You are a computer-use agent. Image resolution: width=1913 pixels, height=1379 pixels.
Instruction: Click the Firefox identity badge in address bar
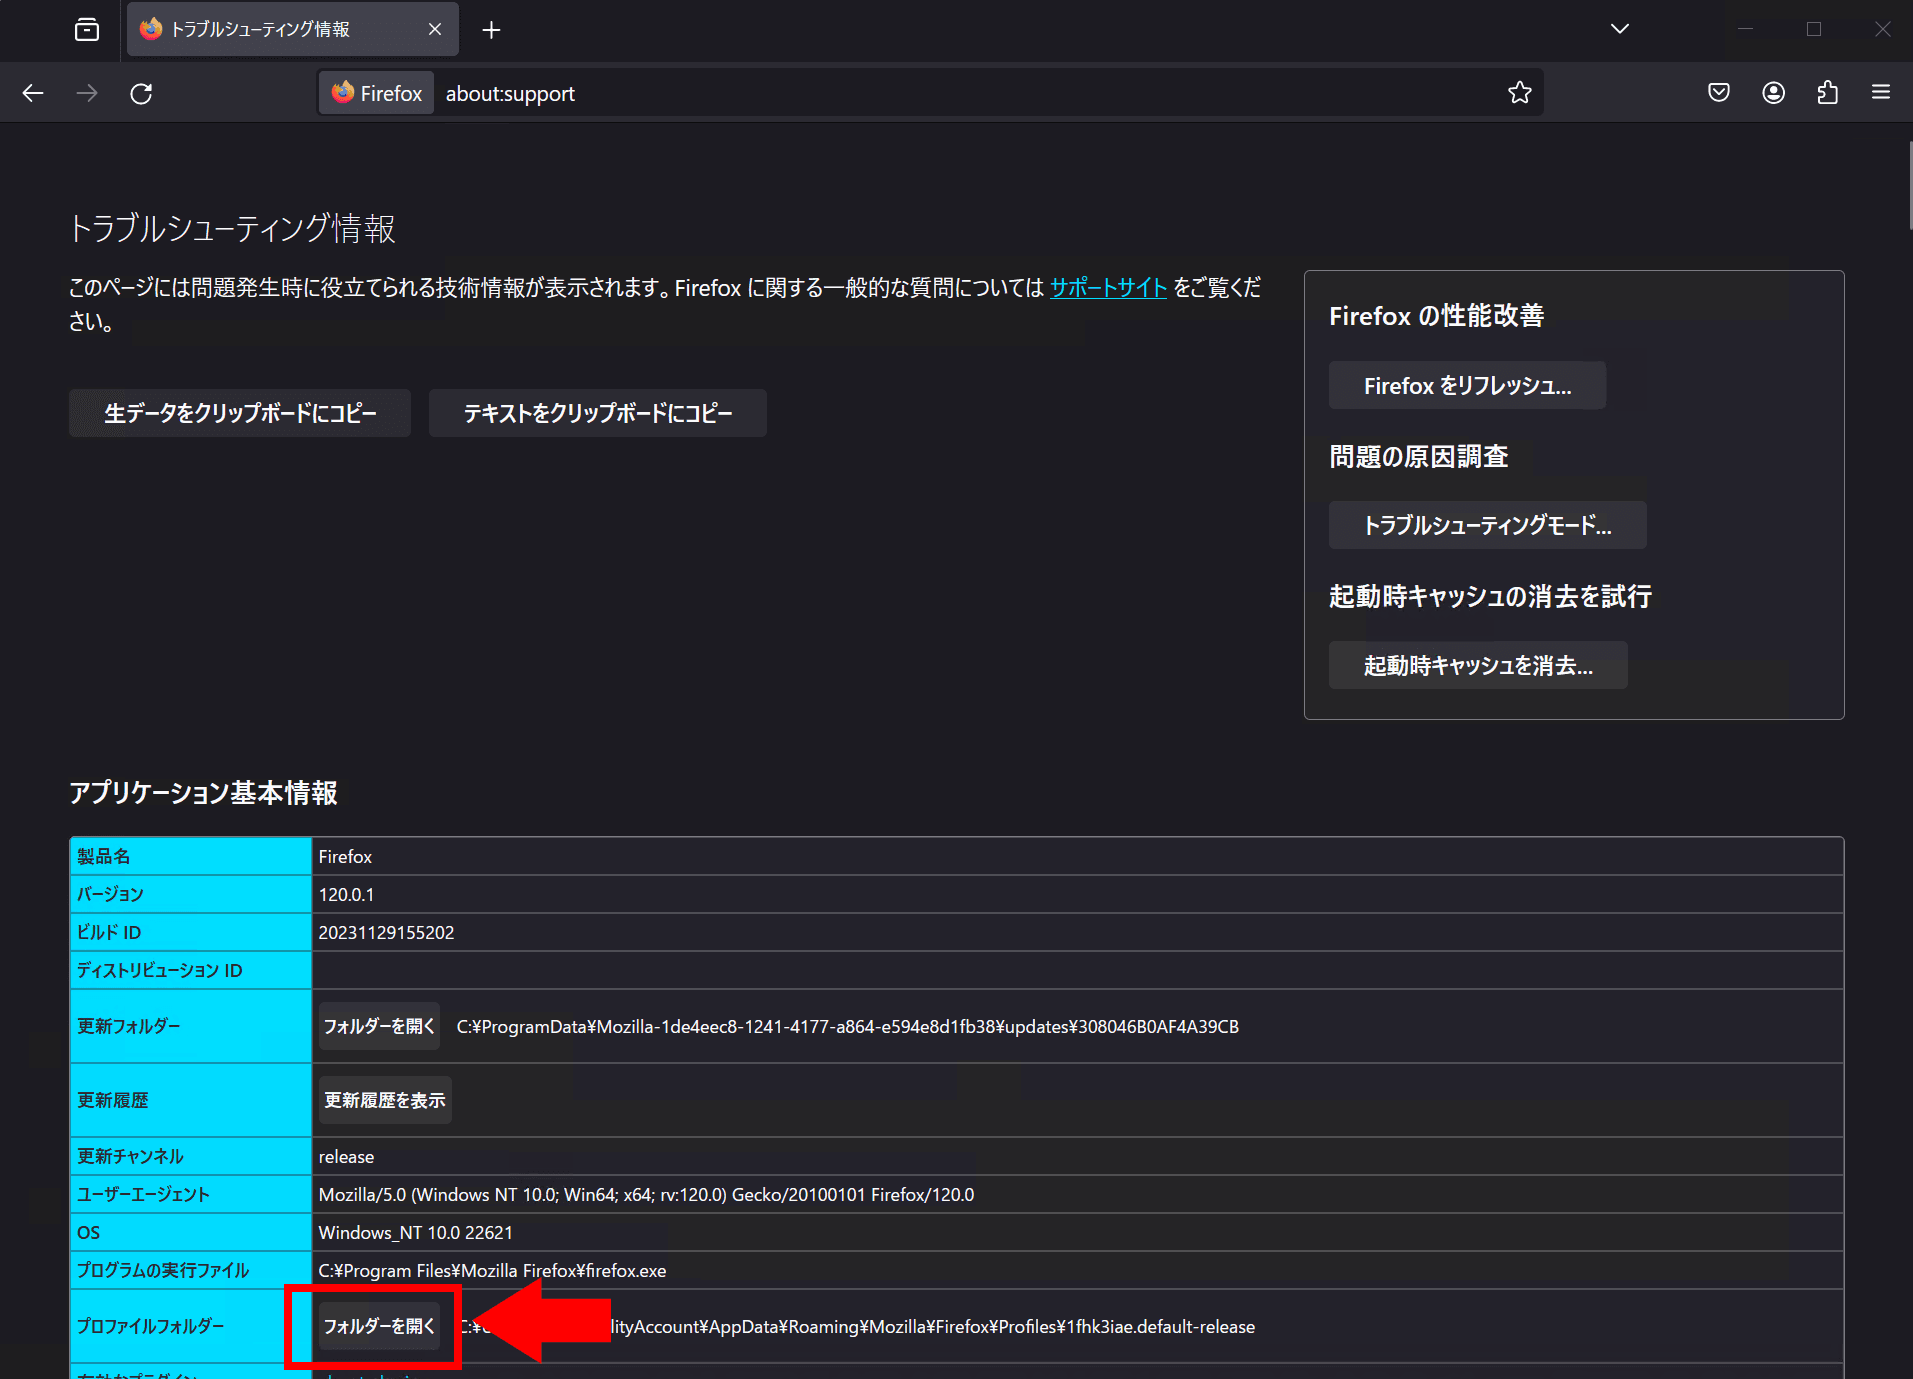[x=377, y=93]
